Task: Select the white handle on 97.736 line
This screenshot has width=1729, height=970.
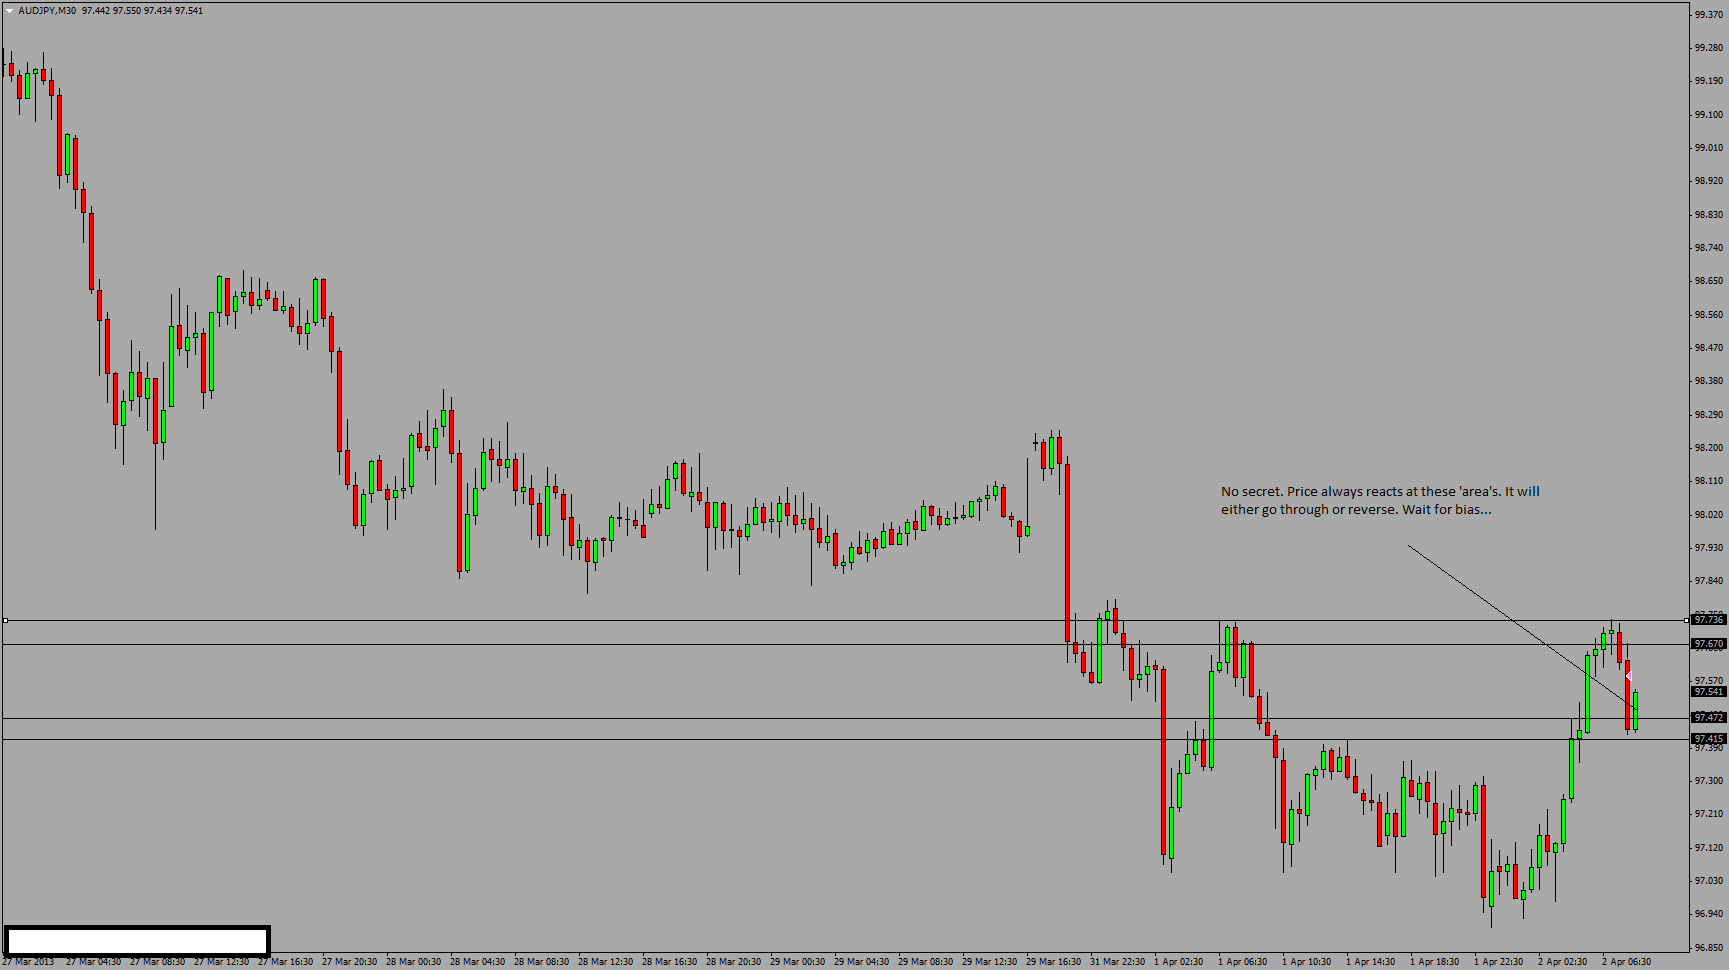Action: tap(1686, 620)
